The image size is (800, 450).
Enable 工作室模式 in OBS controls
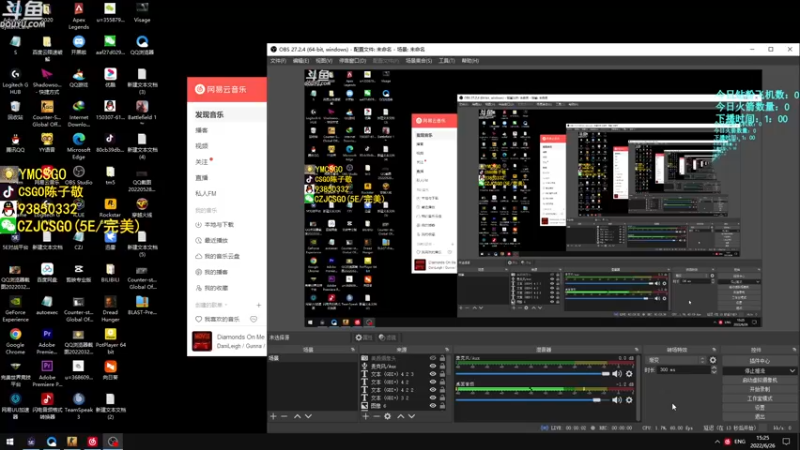[760, 398]
